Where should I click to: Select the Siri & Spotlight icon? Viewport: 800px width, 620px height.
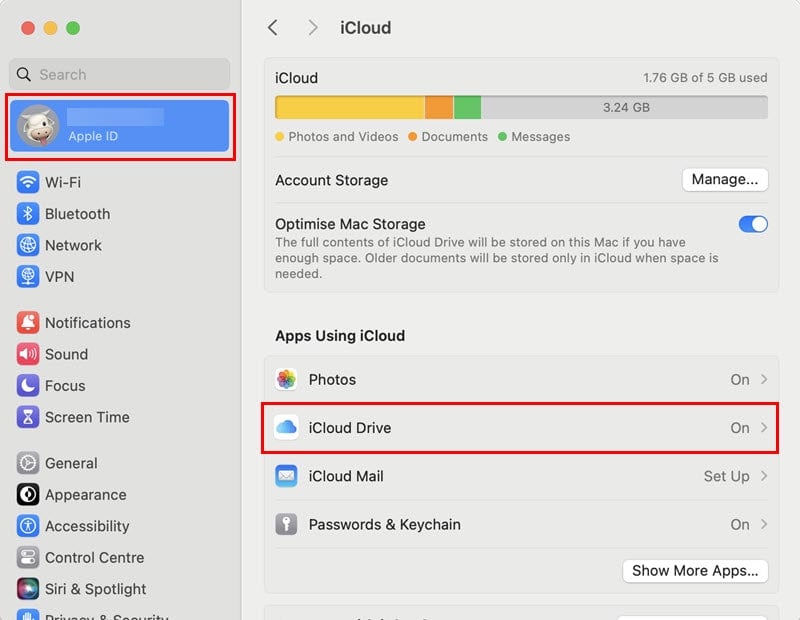point(28,589)
